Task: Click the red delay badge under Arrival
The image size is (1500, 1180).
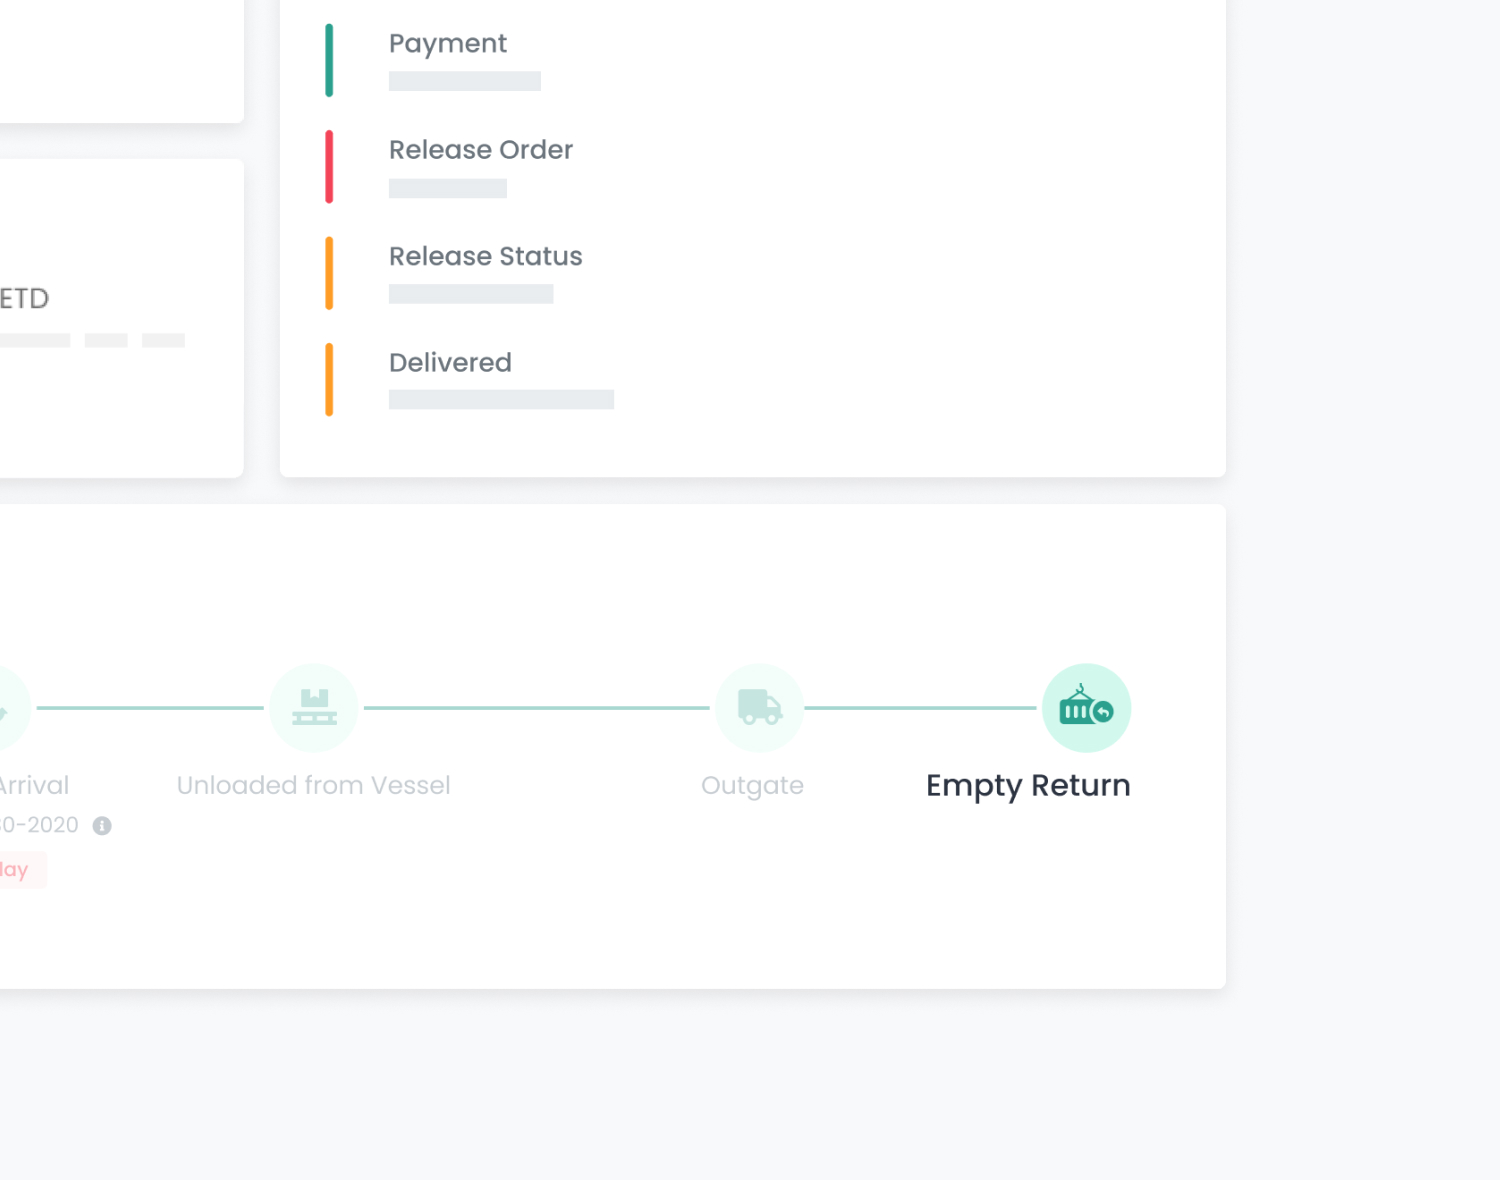Action: (x=18, y=870)
